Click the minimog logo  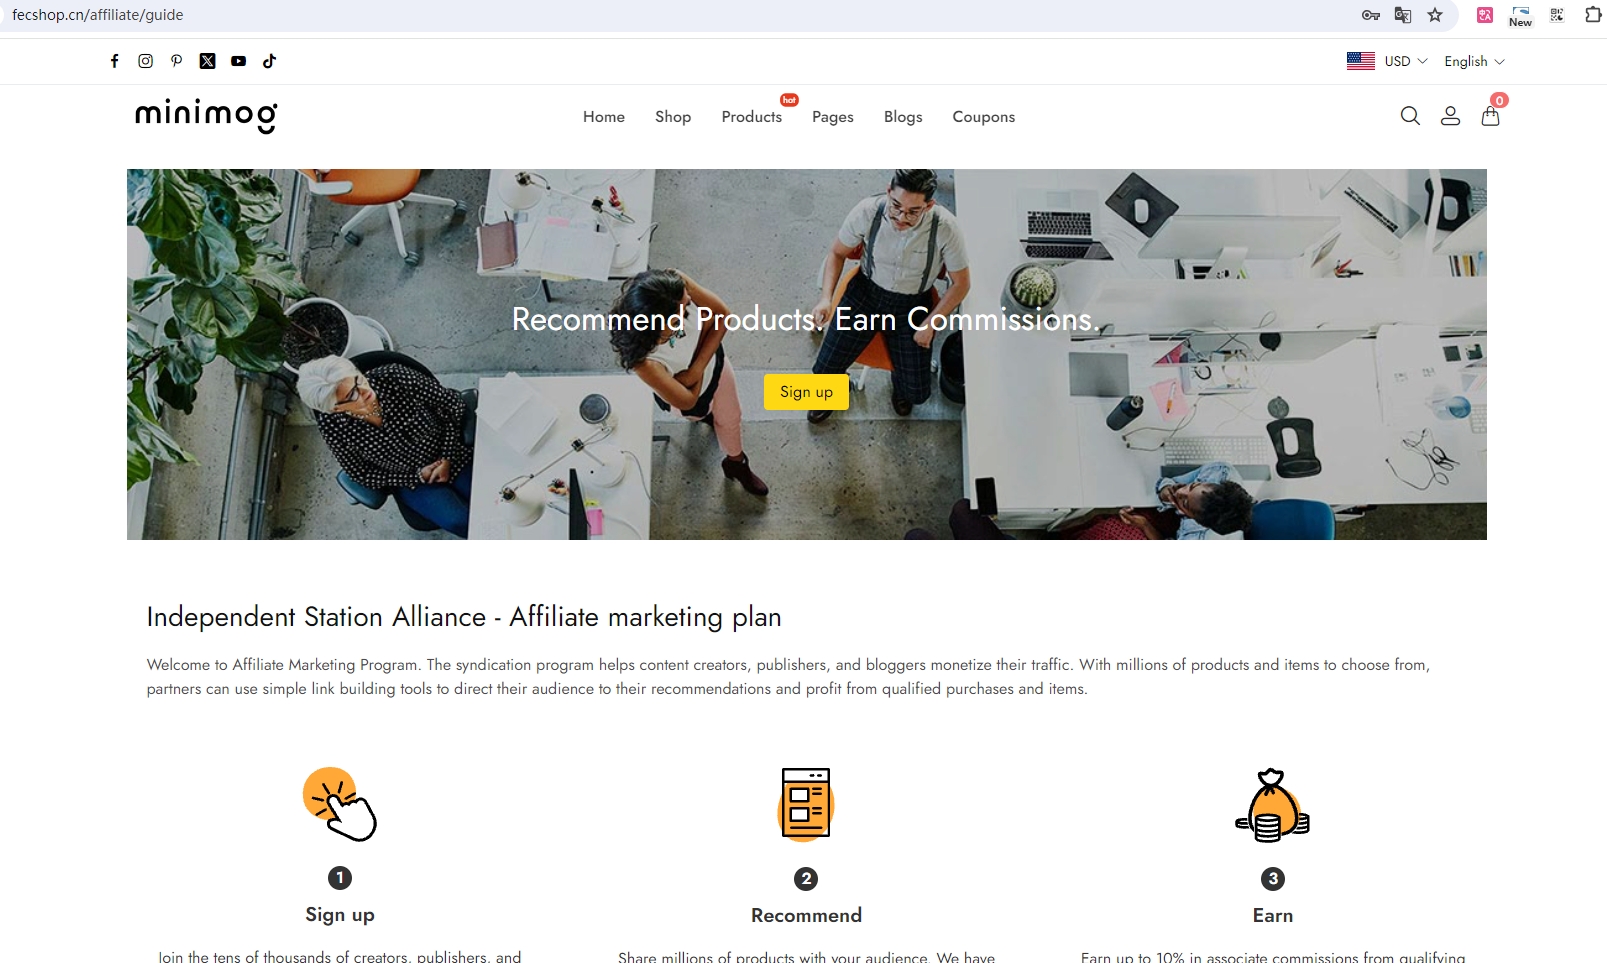click(206, 115)
